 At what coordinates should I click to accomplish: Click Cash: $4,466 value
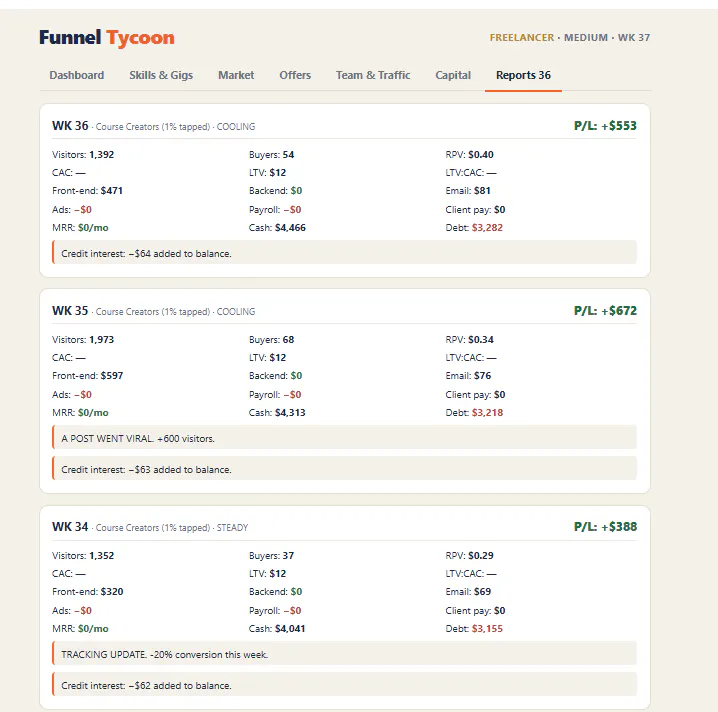[x=277, y=228]
